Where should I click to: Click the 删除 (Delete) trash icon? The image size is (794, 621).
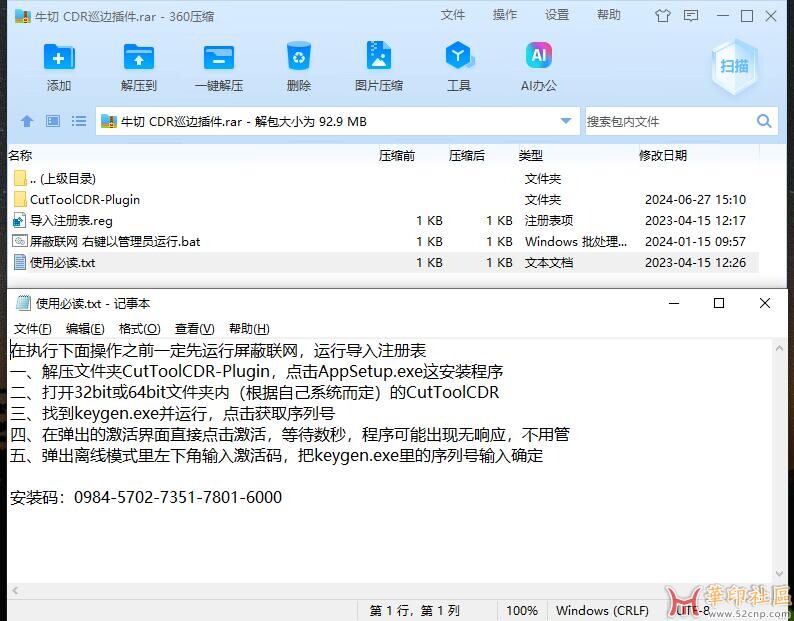point(298,58)
